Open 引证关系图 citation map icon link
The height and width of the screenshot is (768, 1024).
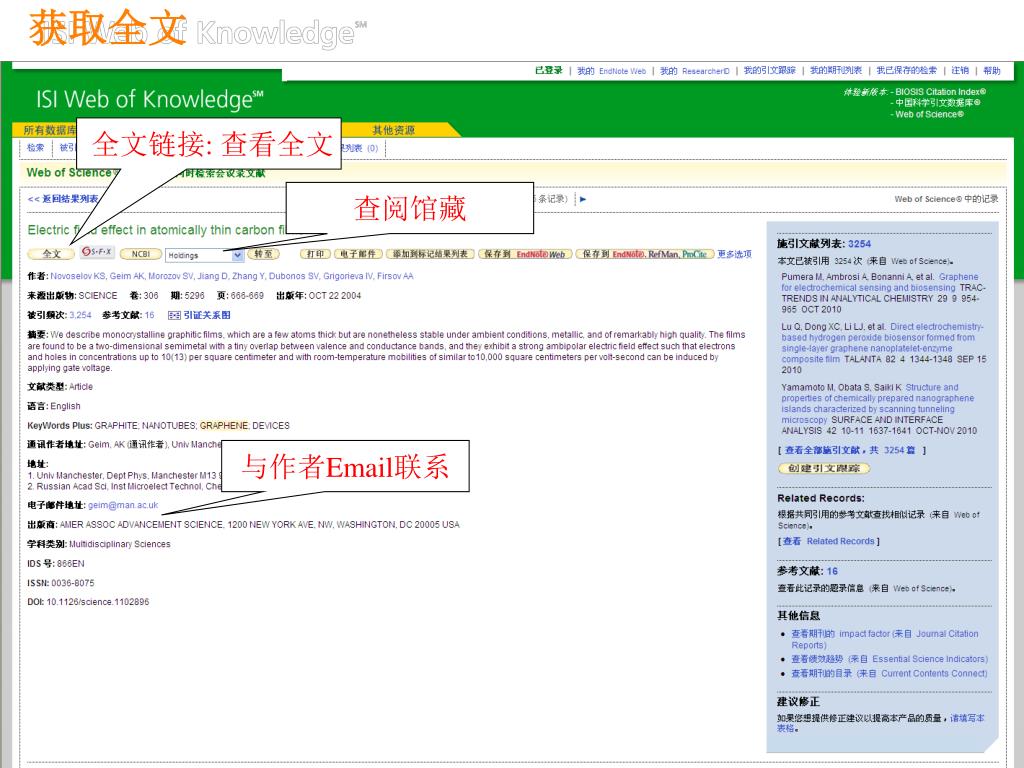[x=199, y=315]
